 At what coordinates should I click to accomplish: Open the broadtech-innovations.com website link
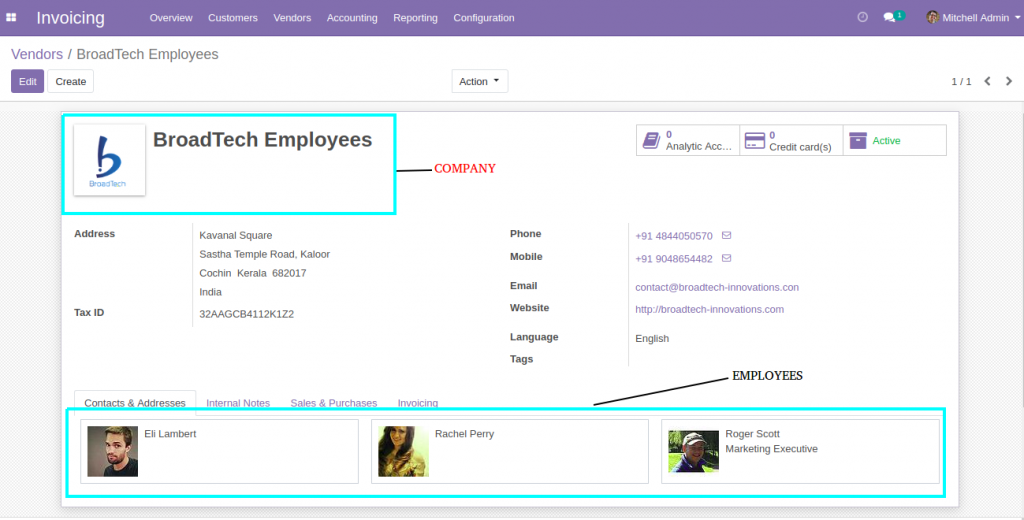(x=709, y=310)
